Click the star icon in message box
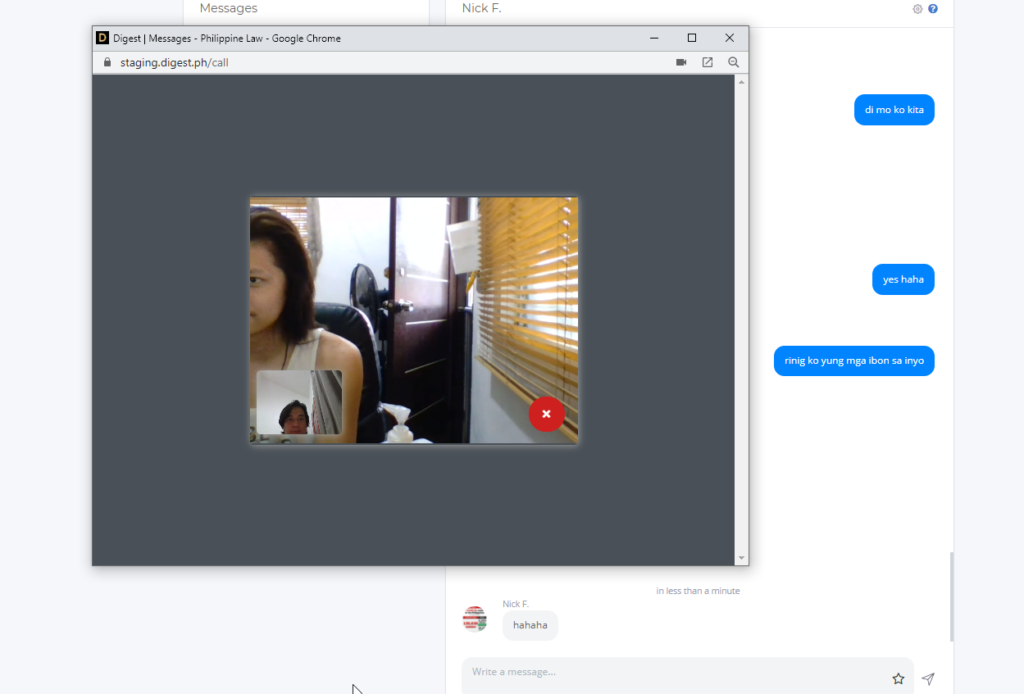The image size is (1024, 694). (x=898, y=679)
